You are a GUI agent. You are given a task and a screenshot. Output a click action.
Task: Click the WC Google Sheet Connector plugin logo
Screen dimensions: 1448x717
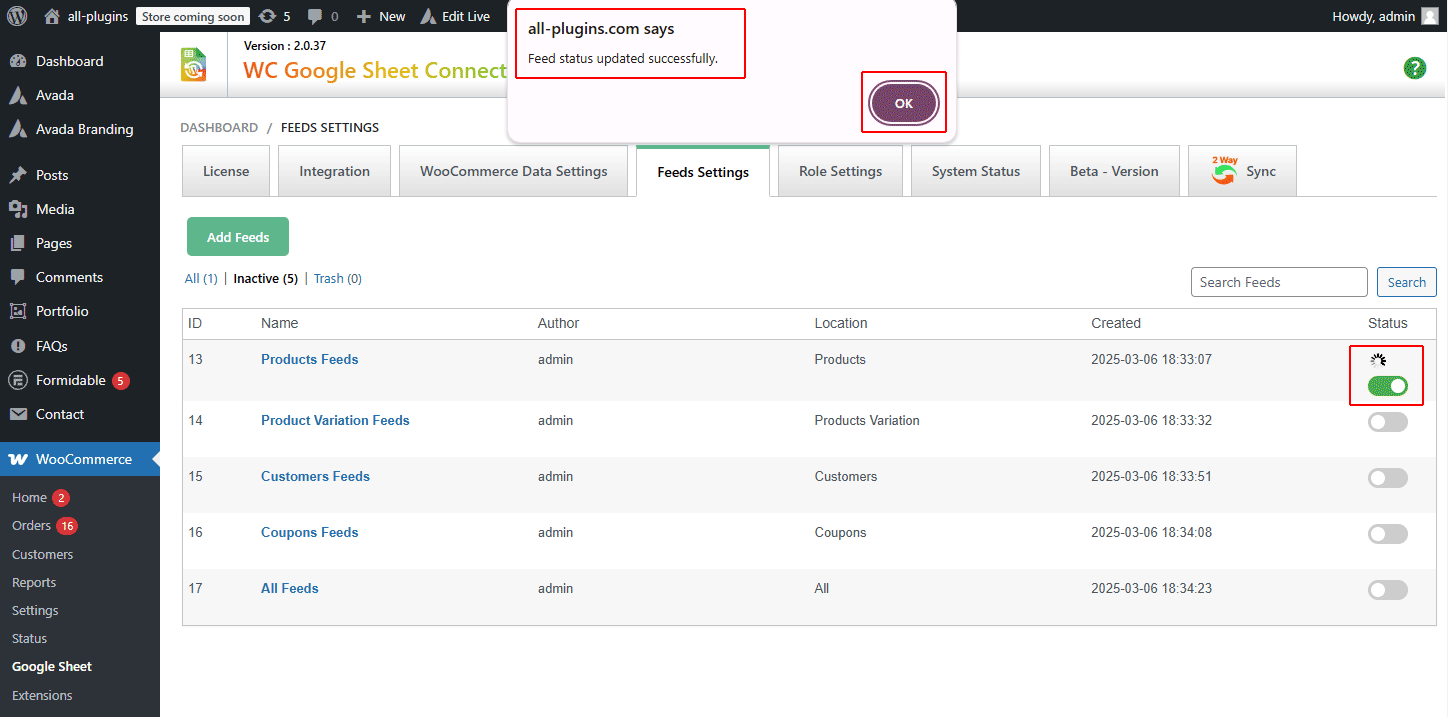[193, 63]
